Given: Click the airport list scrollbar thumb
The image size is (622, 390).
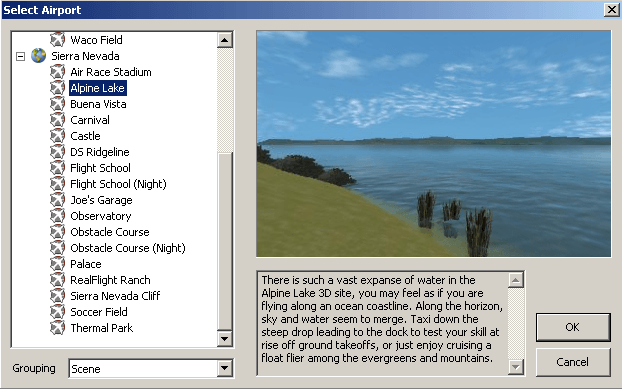Looking at the screenshot, I should (x=225, y=241).
